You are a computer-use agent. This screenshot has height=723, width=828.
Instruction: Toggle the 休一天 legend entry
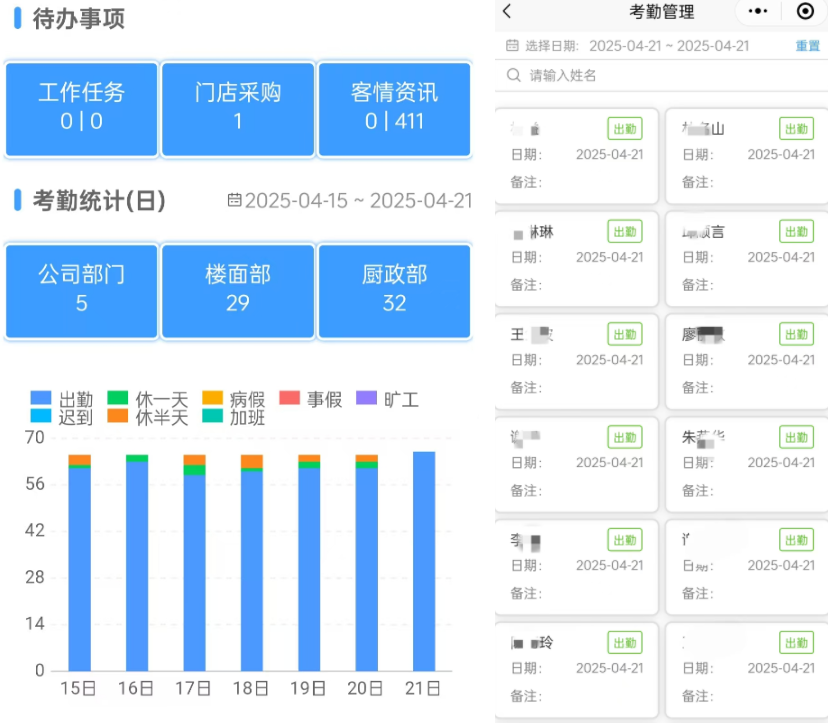click(x=148, y=399)
